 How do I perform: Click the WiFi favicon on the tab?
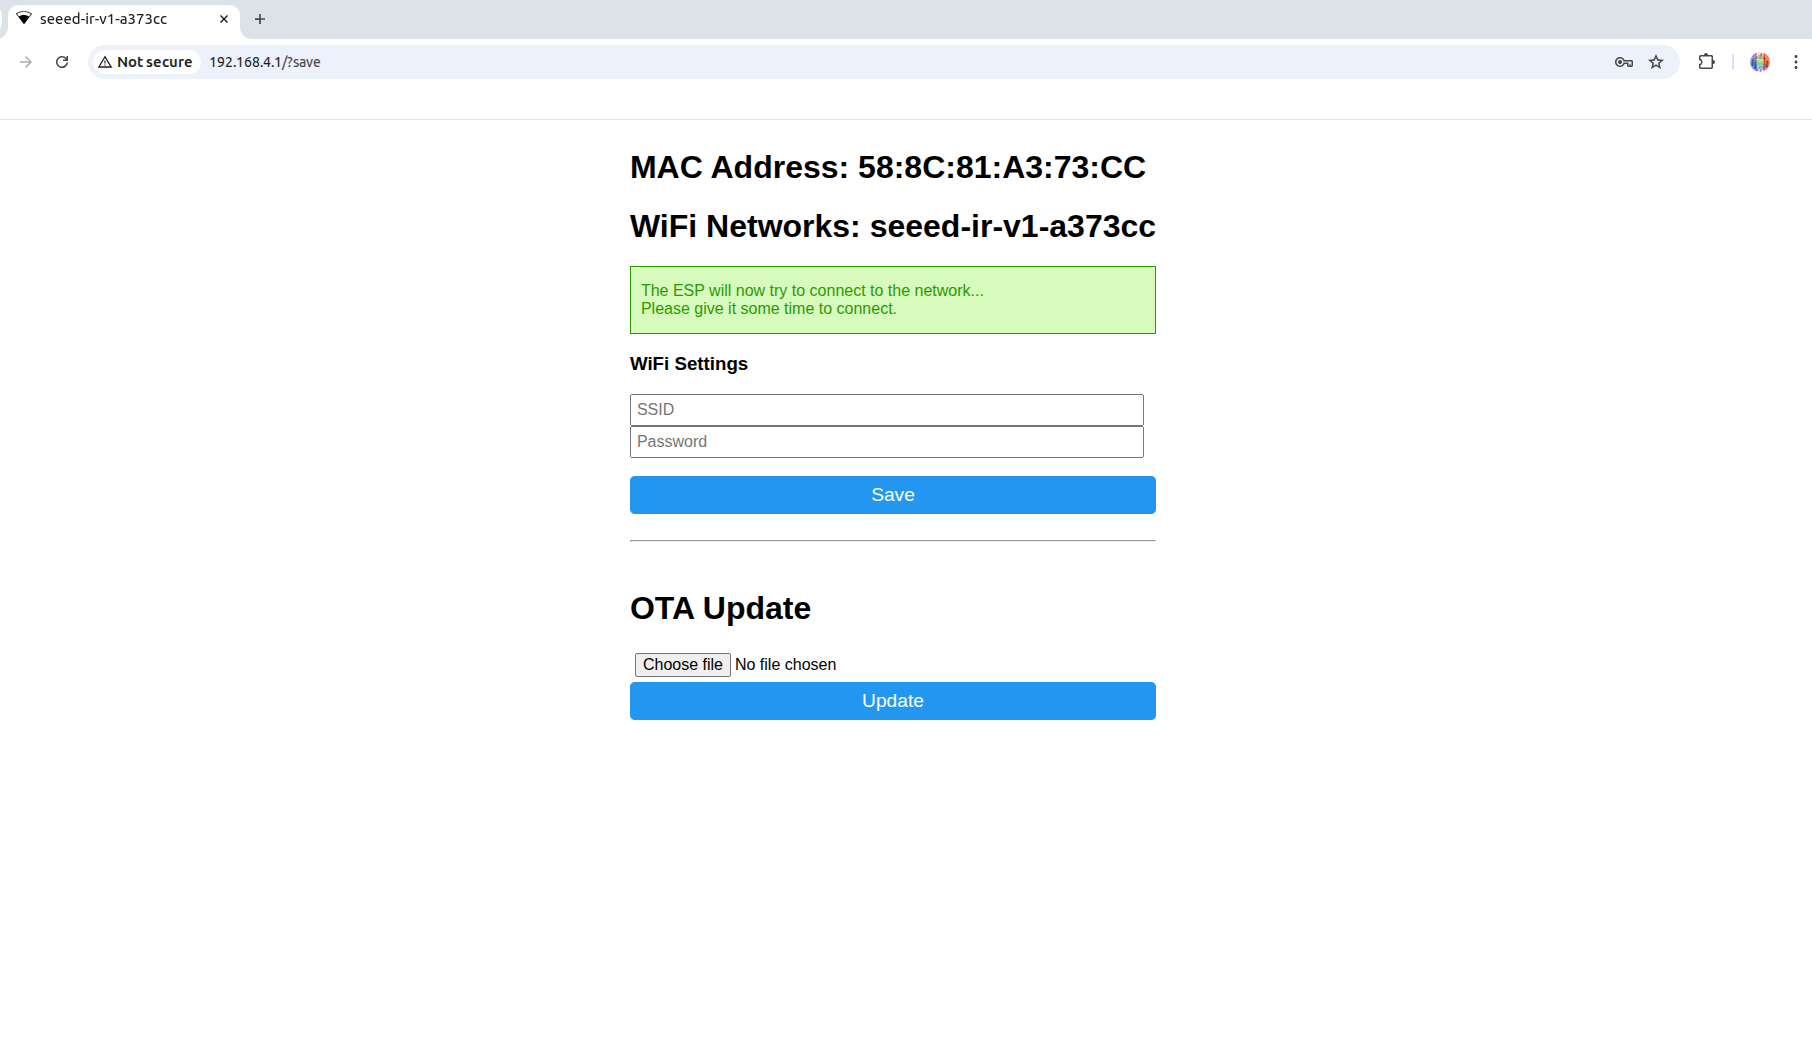click(x=24, y=19)
